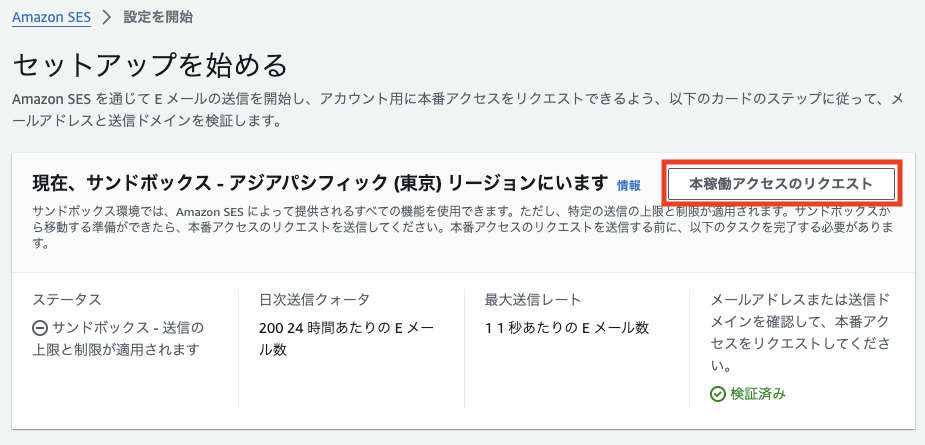
Task: Click the ステータス column label
Action: pyautogui.click(x=67, y=299)
